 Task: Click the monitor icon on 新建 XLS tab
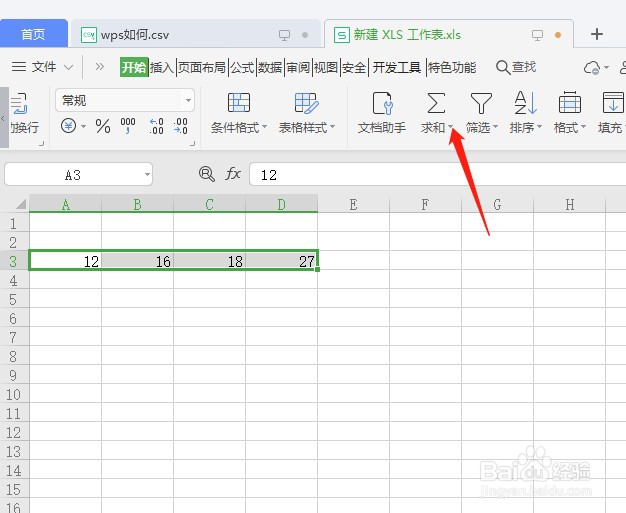click(x=537, y=35)
